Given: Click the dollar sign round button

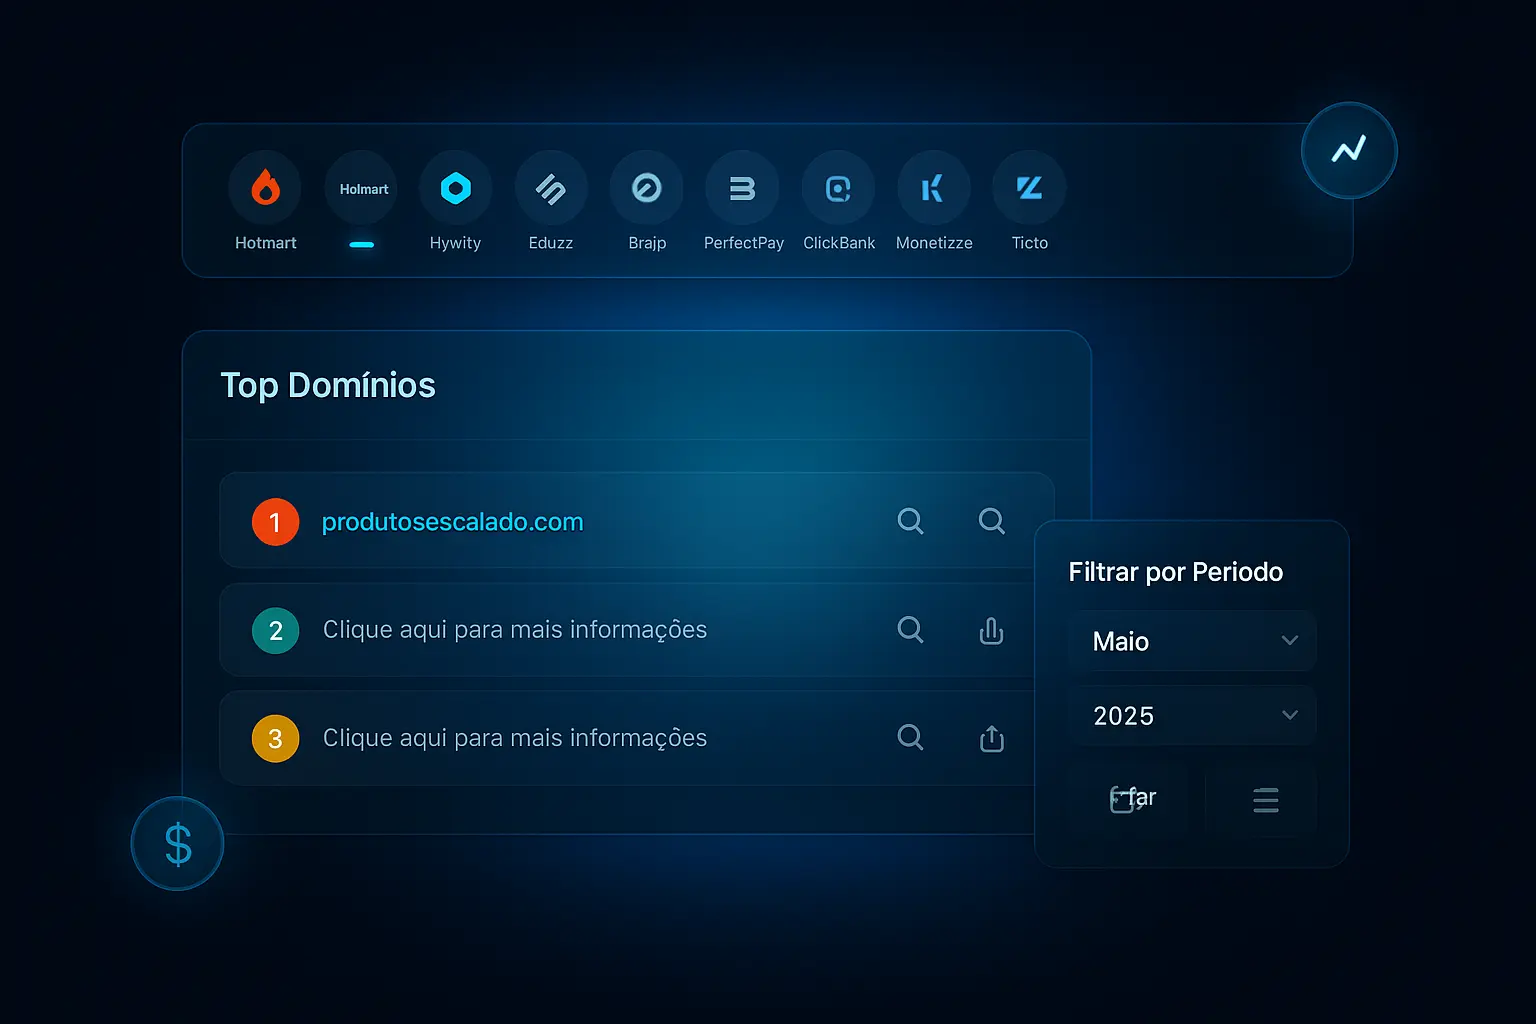Looking at the screenshot, I should click(178, 844).
